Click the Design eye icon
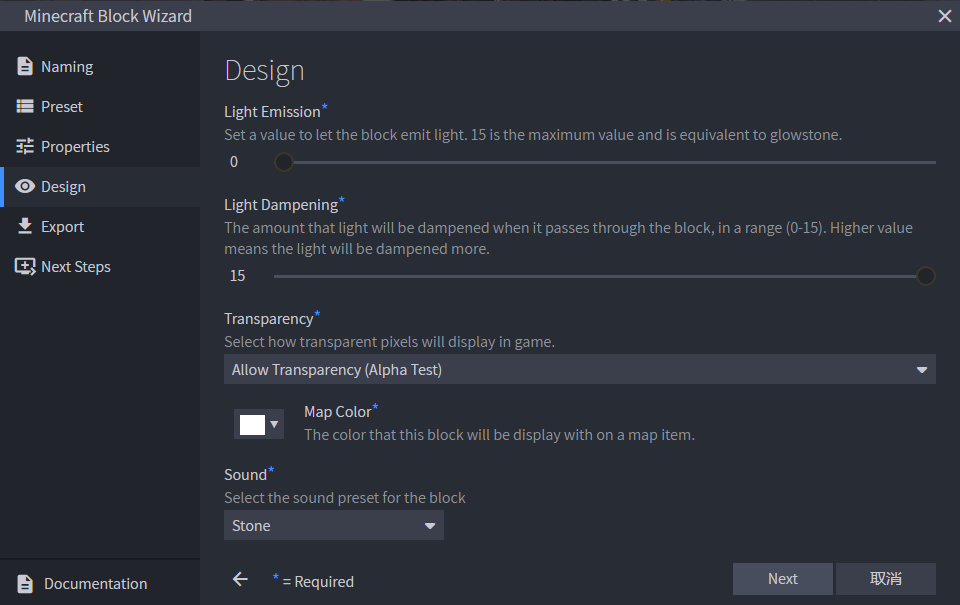This screenshot has height=605, width=960. click(x=24, y=186)
